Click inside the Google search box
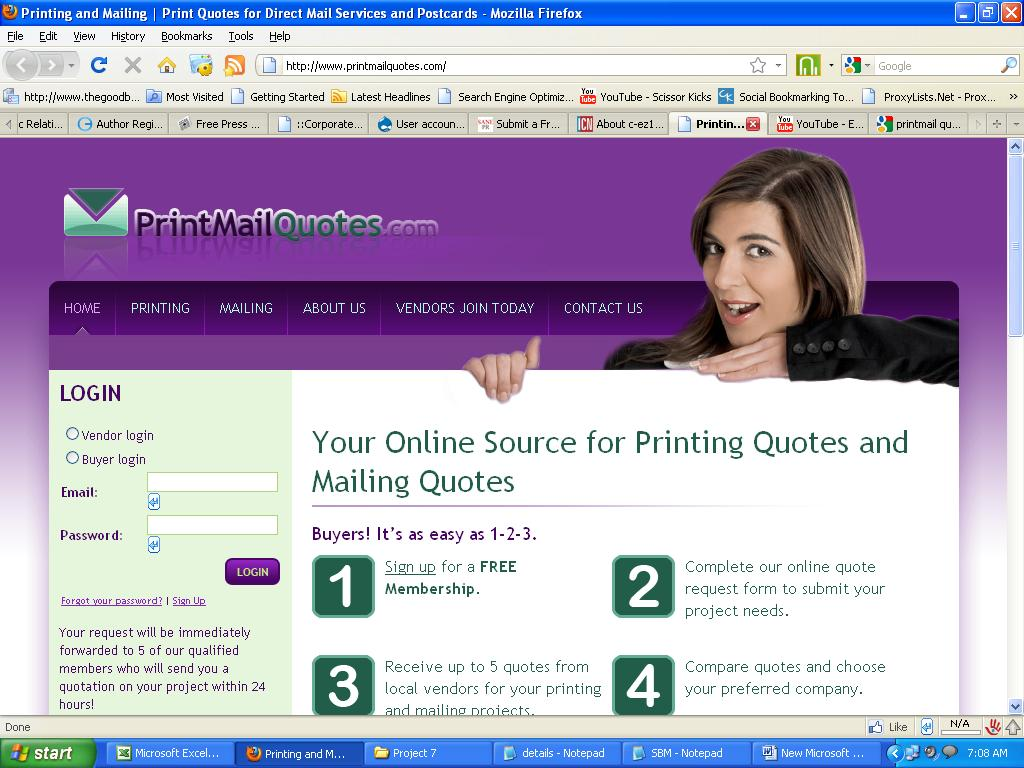This screenshot has height=768, width=1024. pyautogui.click(x=937, y=65)
